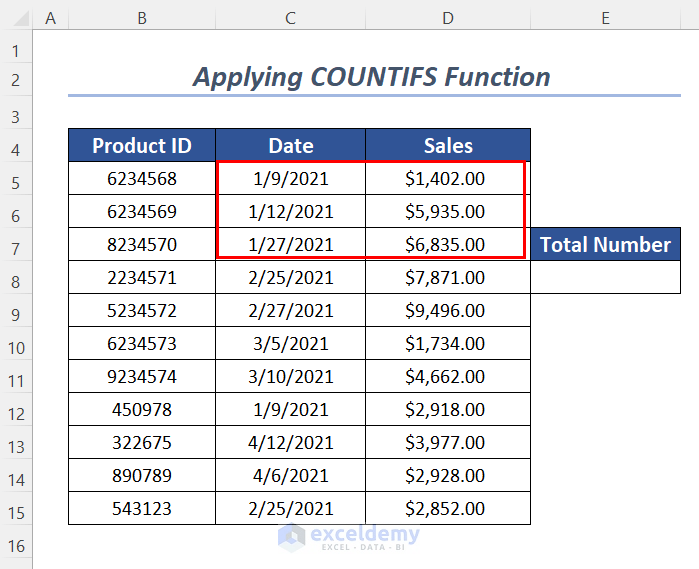Select sales cell $2,928.00

[x=448, y=475]
